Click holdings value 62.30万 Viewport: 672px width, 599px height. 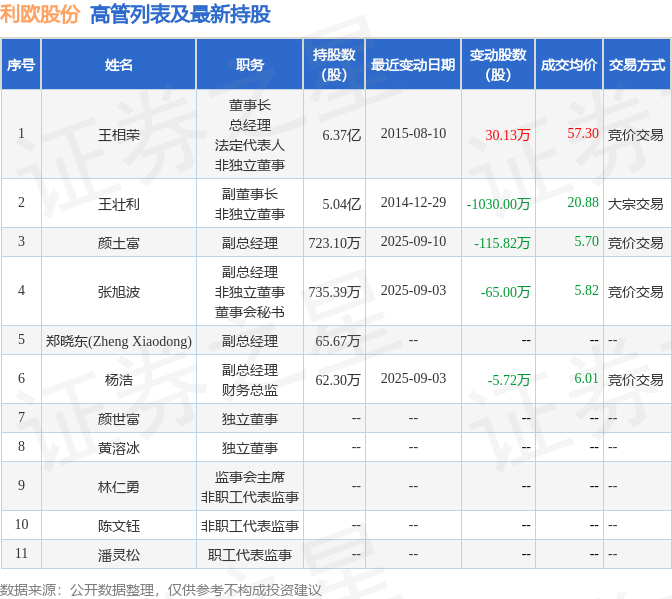pyautogui.click(x=338, y=380)
